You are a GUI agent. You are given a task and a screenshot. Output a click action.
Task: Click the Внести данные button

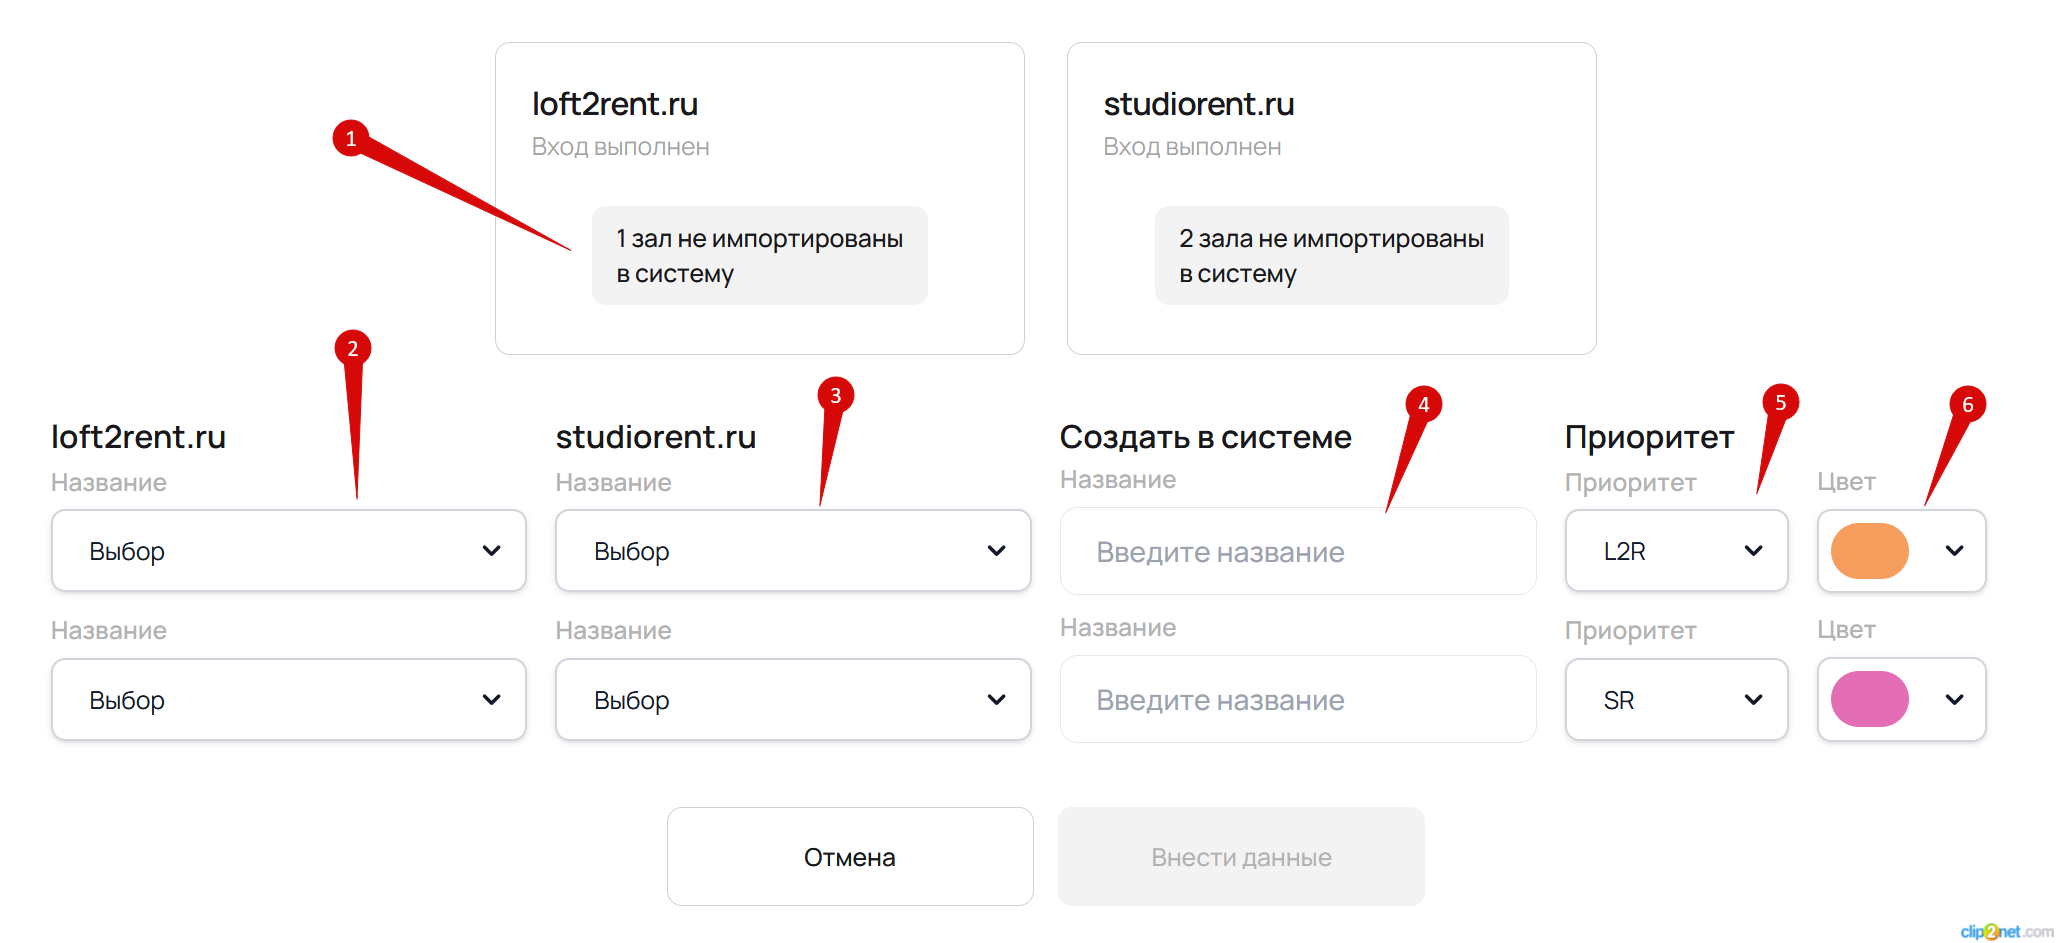coord(1241,857)
